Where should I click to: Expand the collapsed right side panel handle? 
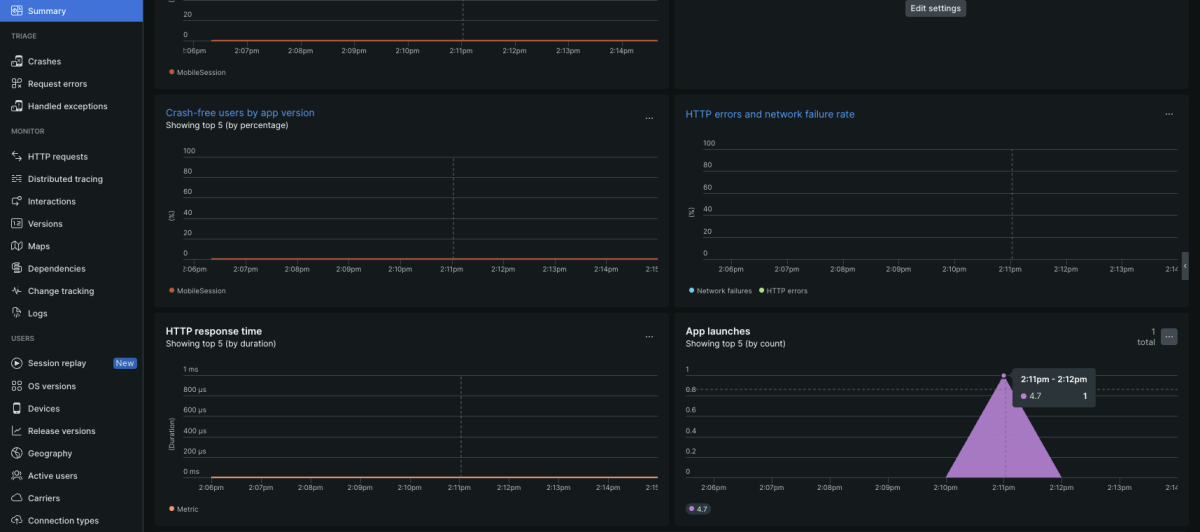1185,265
